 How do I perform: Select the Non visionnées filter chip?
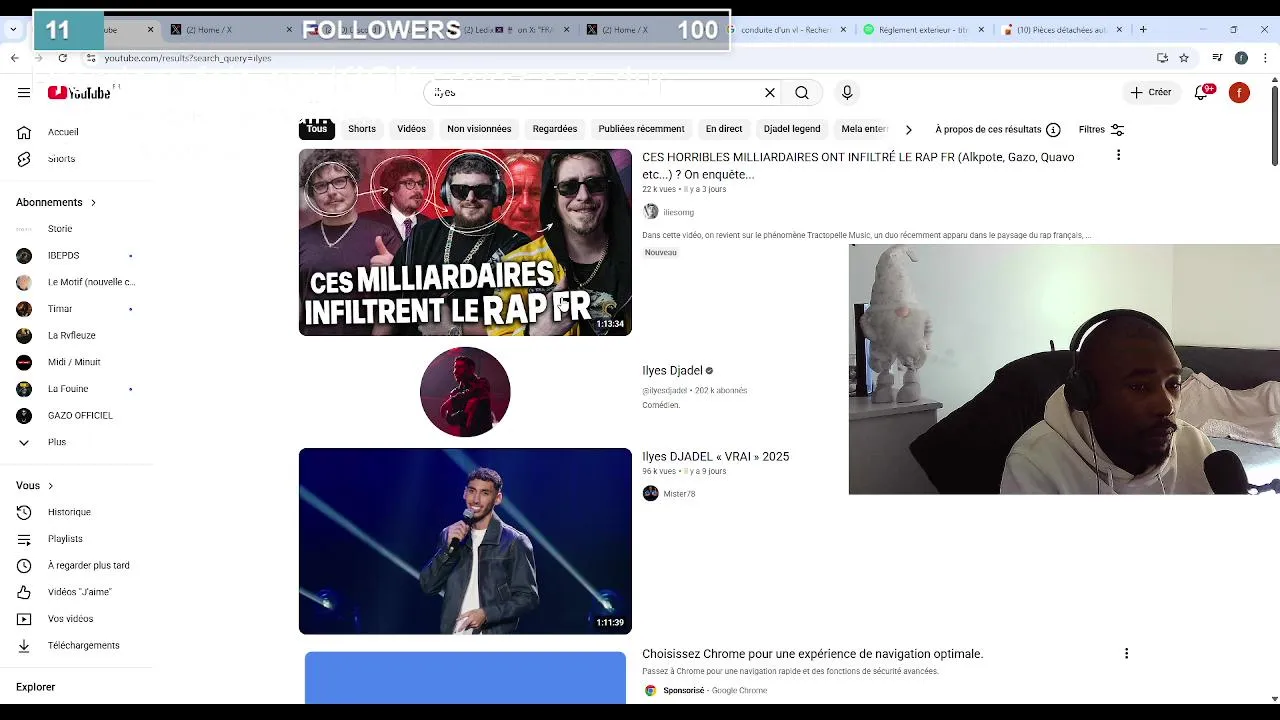(479, 129)
